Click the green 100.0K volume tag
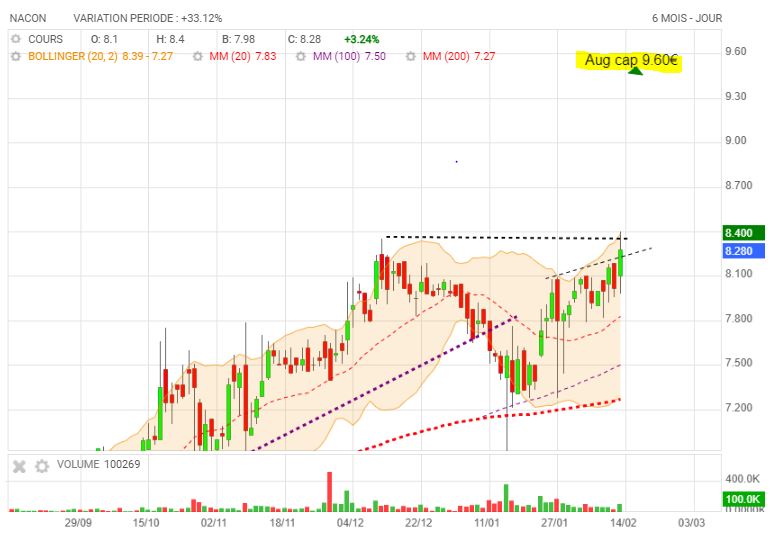 [743, 499]
